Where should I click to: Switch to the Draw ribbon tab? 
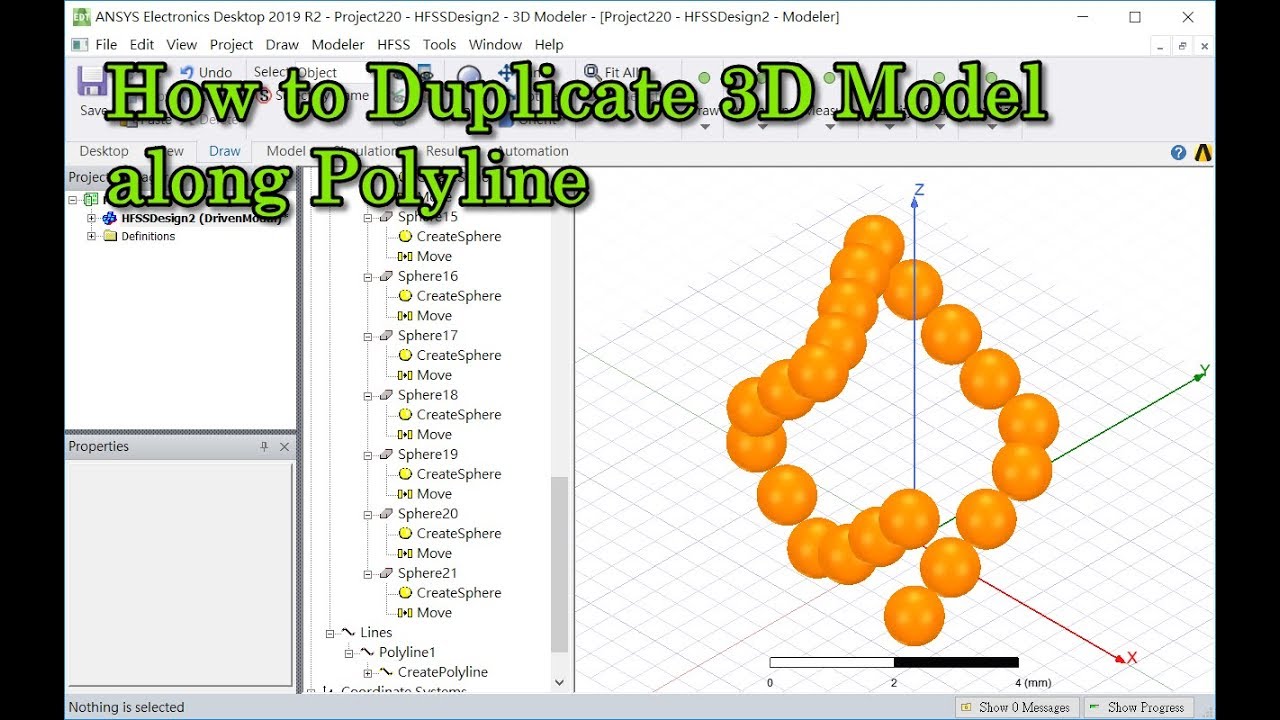[x=225, y=152]
